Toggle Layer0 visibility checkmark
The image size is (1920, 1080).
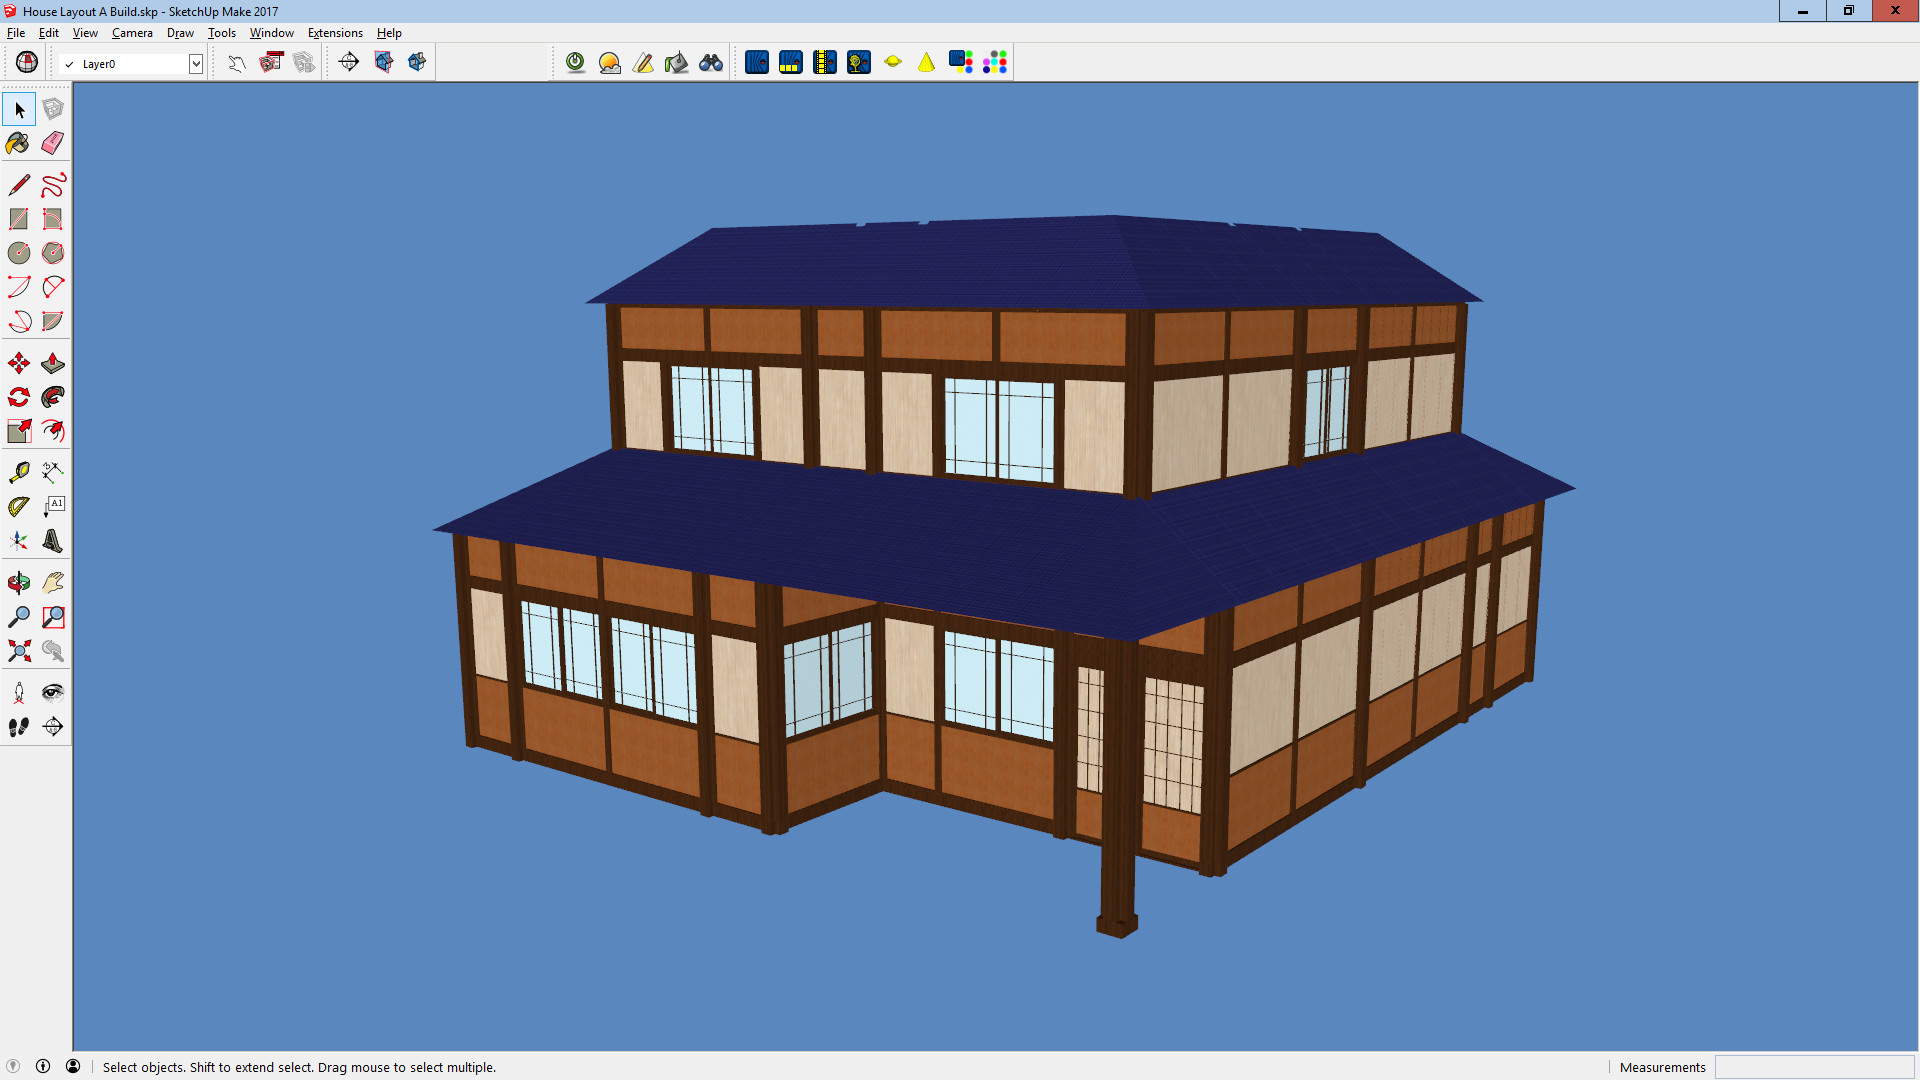tap(69, 63)
